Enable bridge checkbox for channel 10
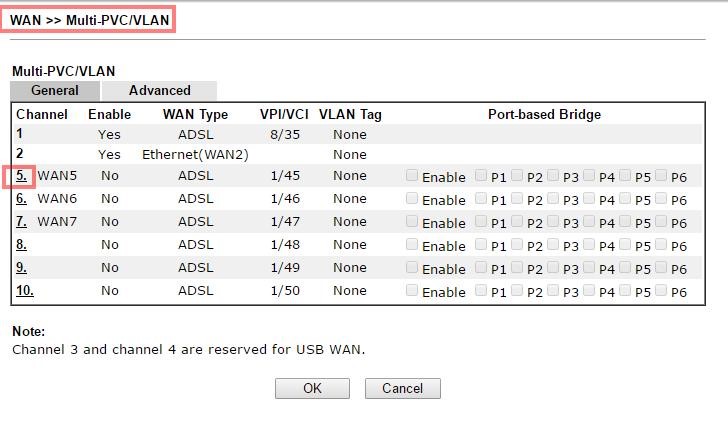 412,290
